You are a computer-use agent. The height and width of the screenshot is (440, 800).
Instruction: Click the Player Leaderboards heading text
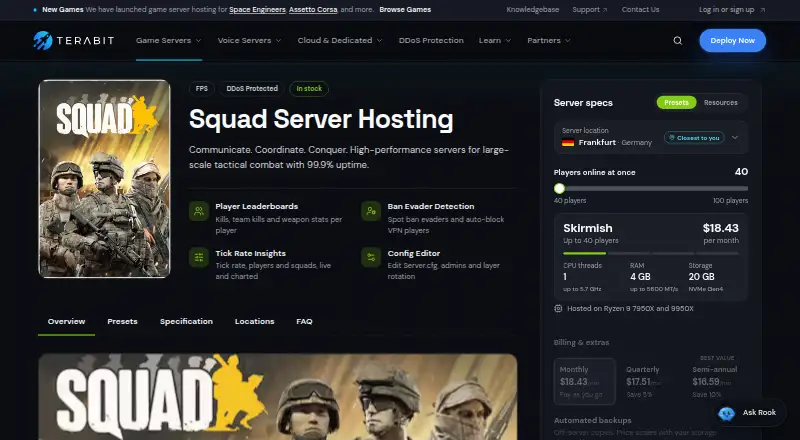point(257,206)
